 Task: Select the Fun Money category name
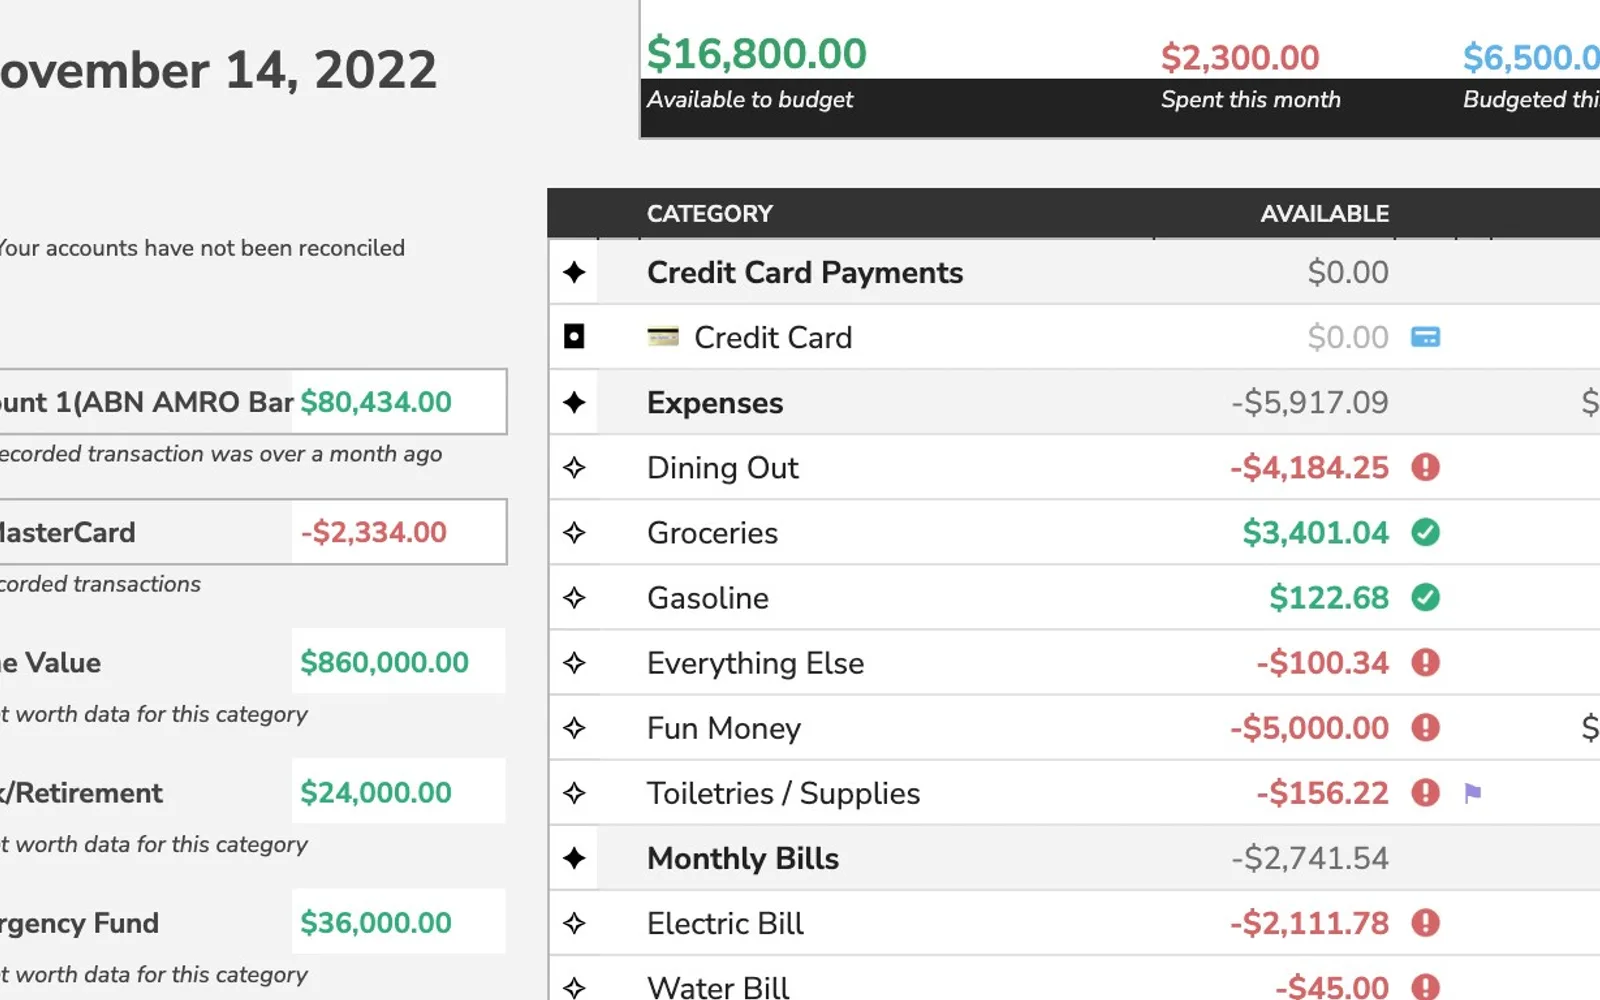pos(724,728)
